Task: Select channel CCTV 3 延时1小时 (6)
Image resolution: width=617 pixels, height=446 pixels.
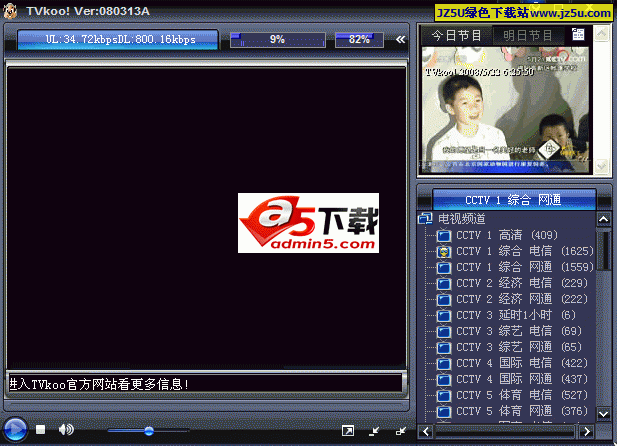Action: 516,315
